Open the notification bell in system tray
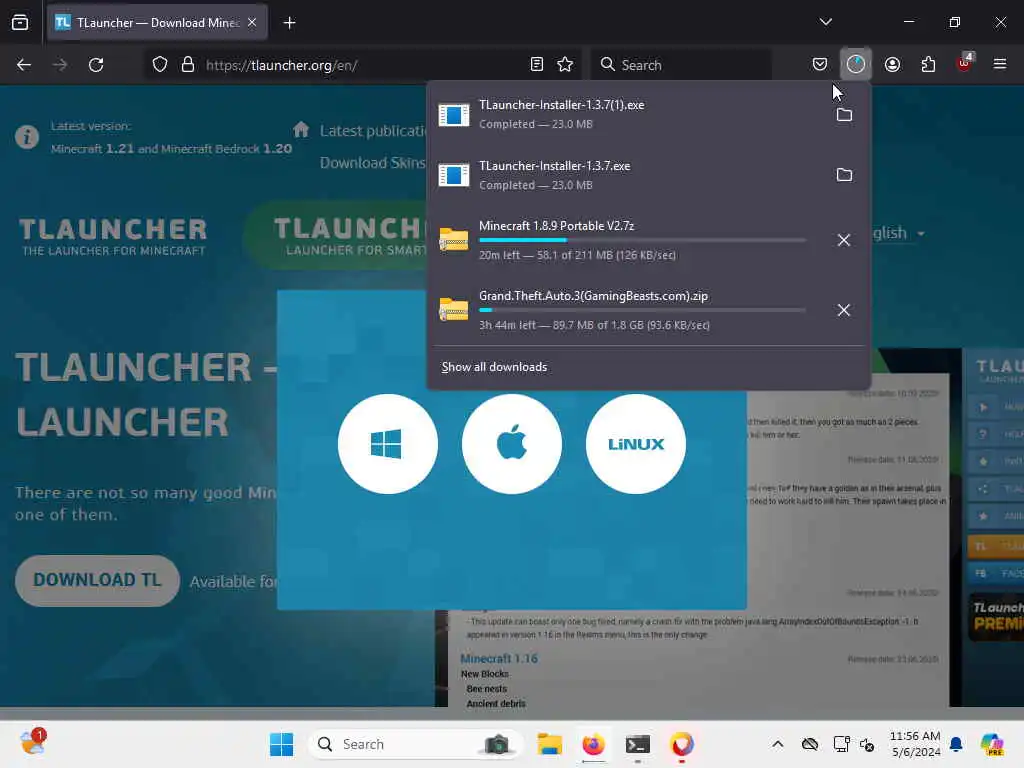The width and height of the screenshot is (1024, 768). (x=956, y=744)
